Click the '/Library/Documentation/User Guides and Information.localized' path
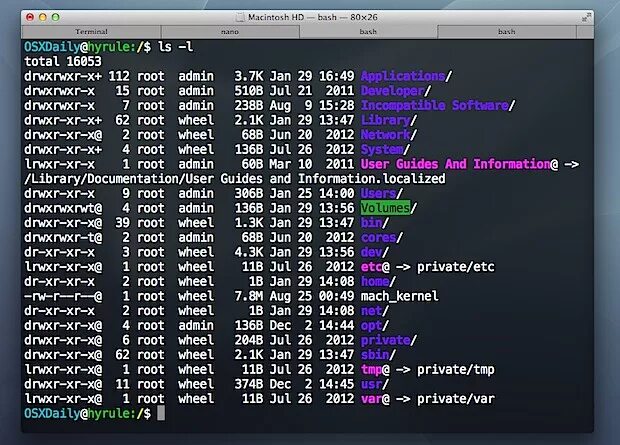This screenshot has width=620, height=445. tap(235, 178)
